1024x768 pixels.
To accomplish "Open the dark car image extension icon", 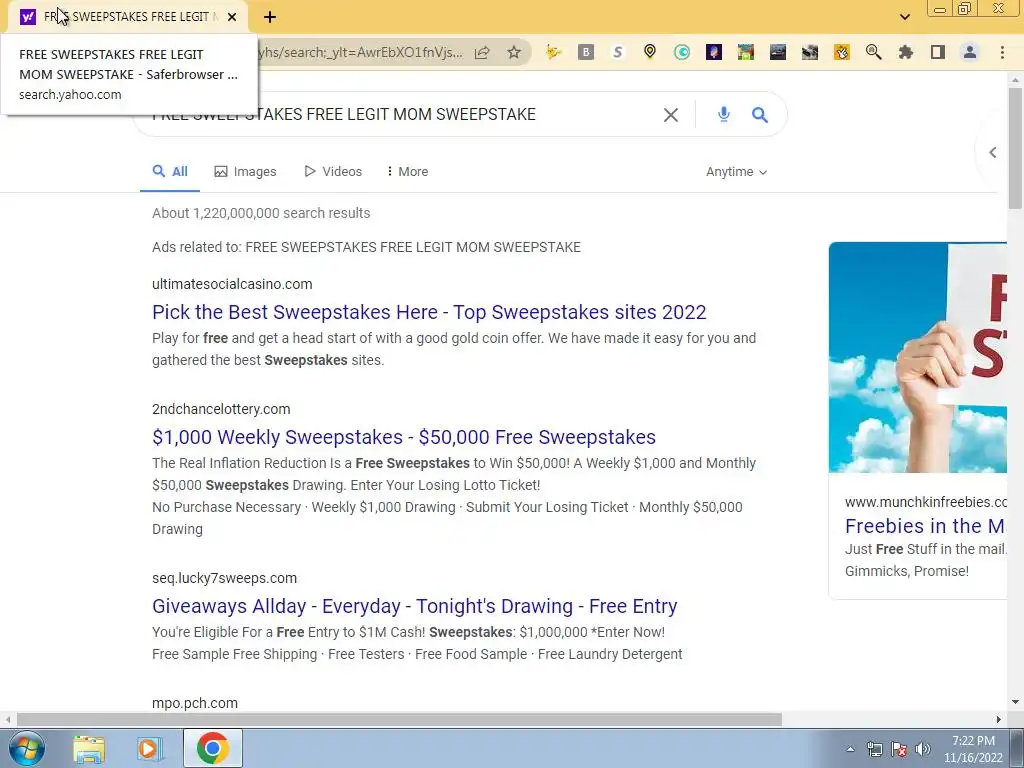I will click(x=778, y=52).
